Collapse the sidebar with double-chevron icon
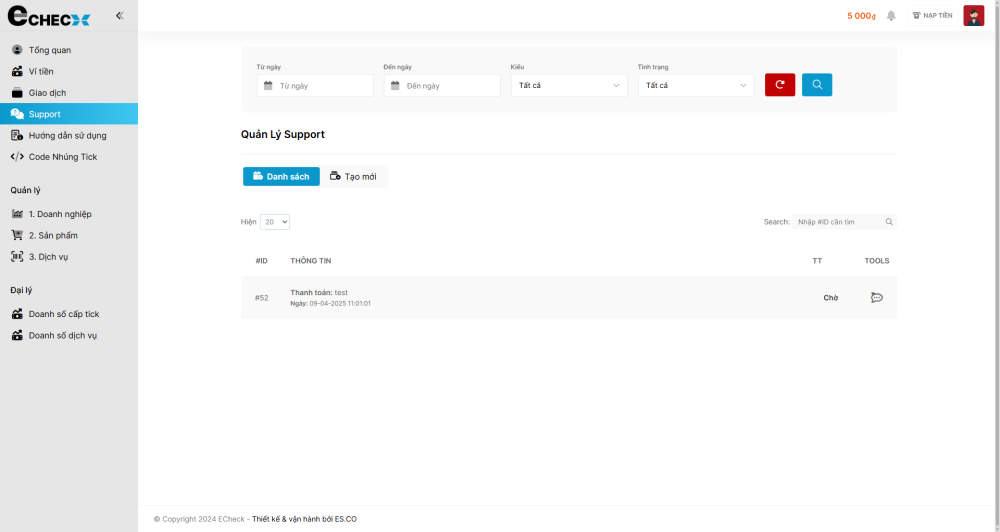Viewport: 1000px width, 532px height. point(120,16)
